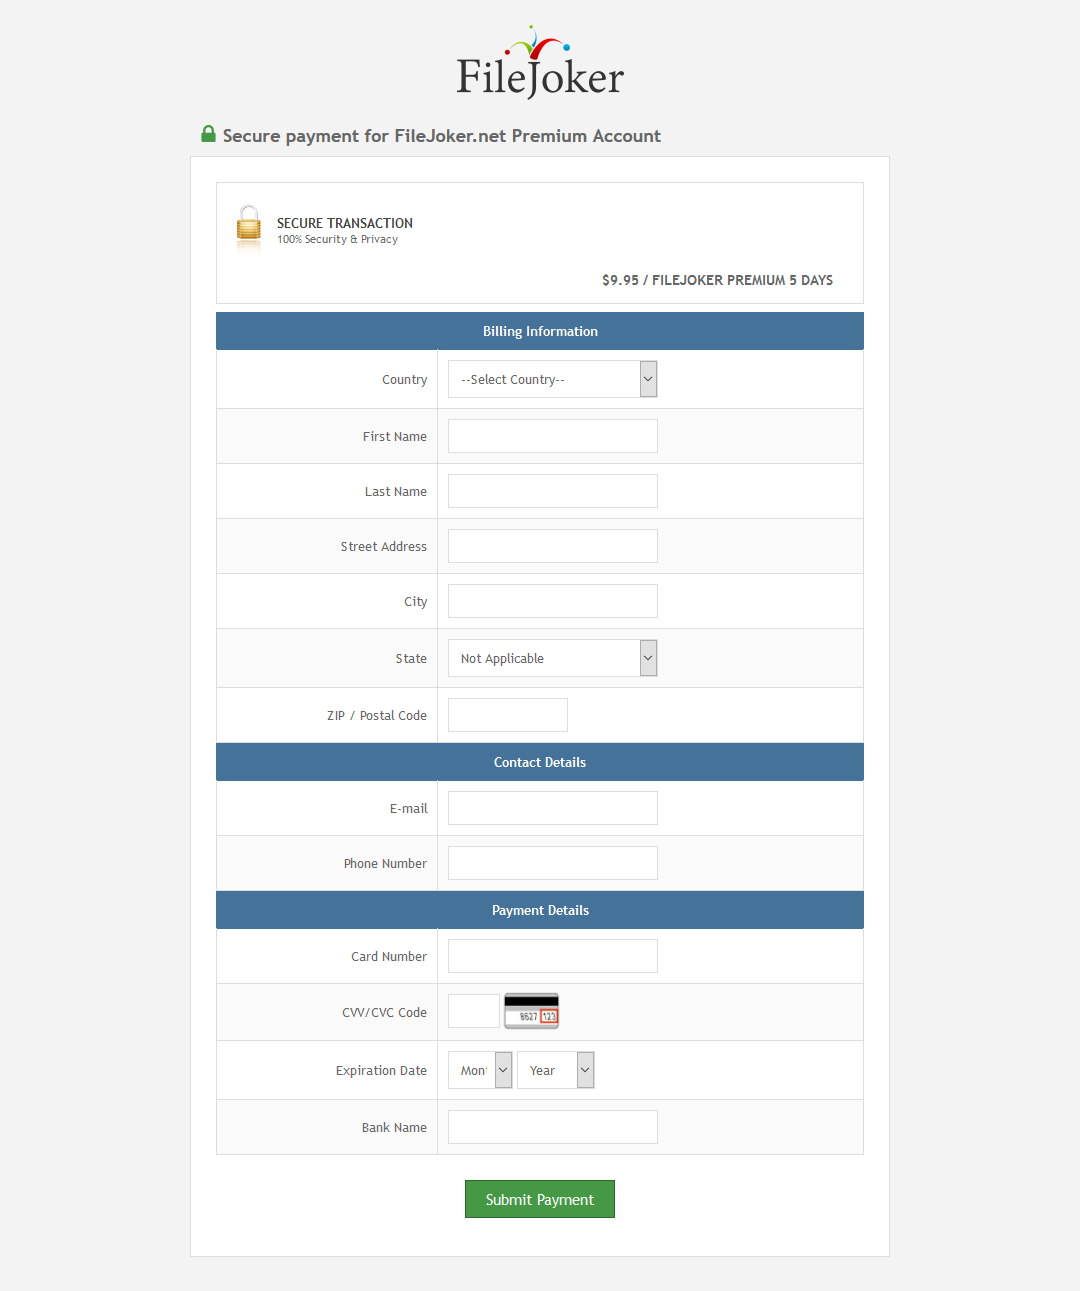This screenshot has height=1291, width=1080.
Task: Click the "Phone Number" label
Action: point(385,864)
